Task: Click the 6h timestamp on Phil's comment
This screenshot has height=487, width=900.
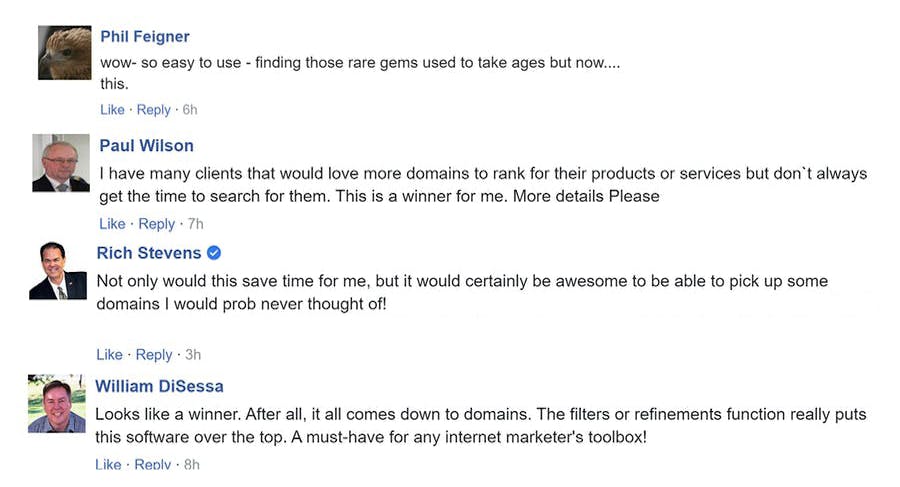Action: coord(189,110)
